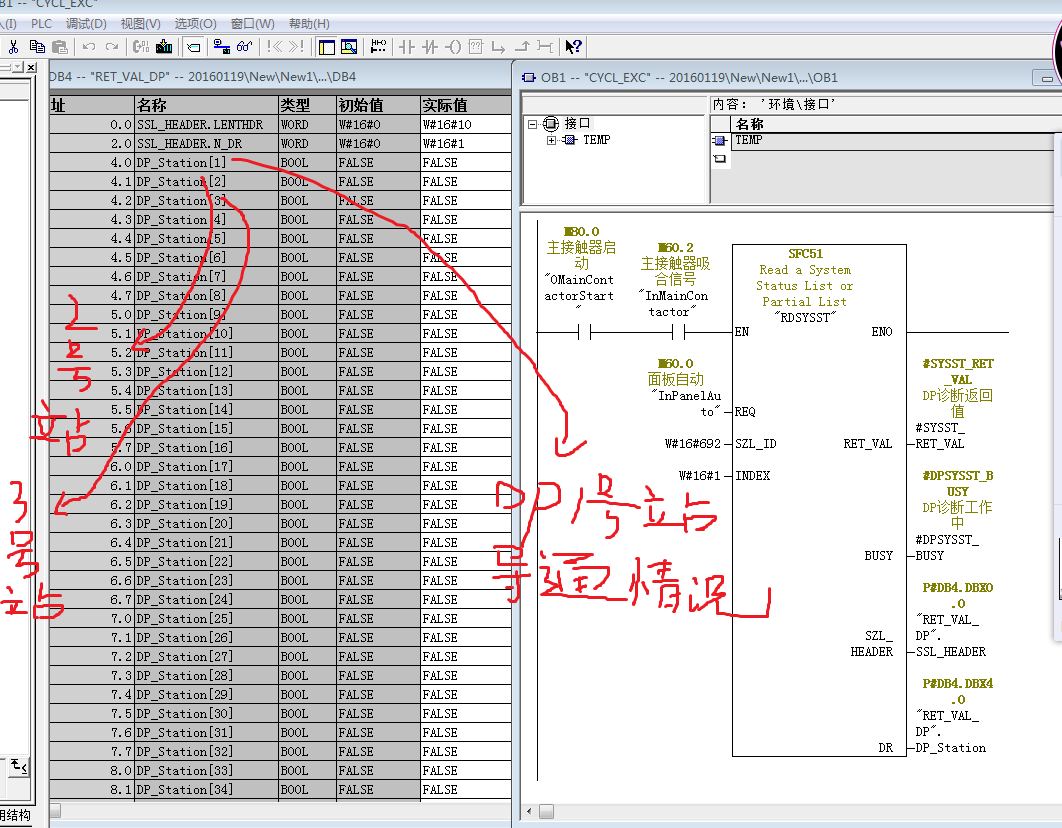1062x828 pixels.
Task: Click the SFC51 block title
Action: coord(805,254)
